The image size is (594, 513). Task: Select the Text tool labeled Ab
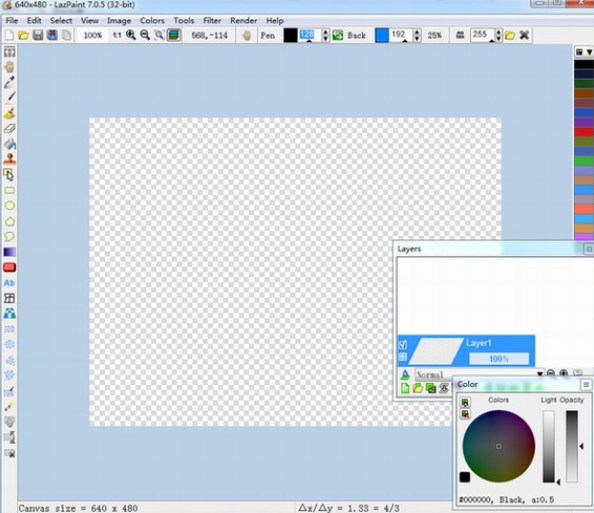click(x=9, y=283)
